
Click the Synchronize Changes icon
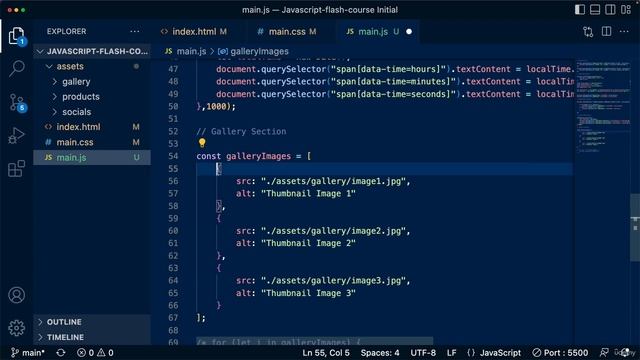(61, 353)
